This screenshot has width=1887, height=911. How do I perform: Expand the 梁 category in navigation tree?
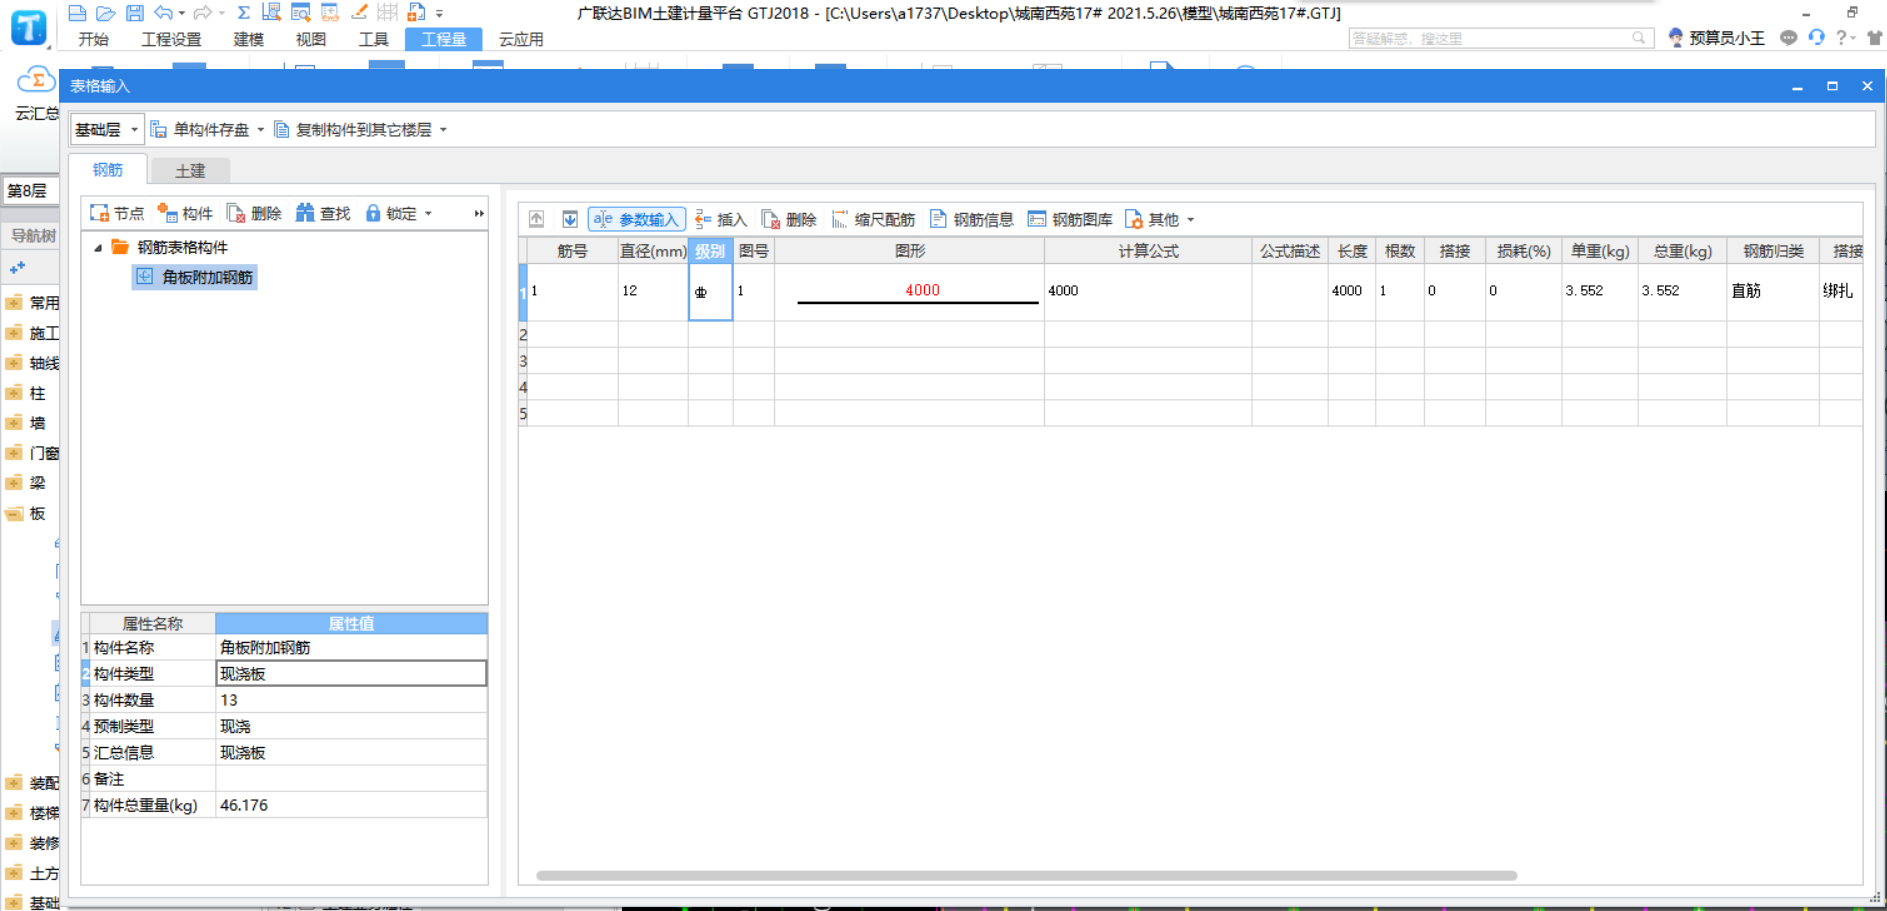14,483
